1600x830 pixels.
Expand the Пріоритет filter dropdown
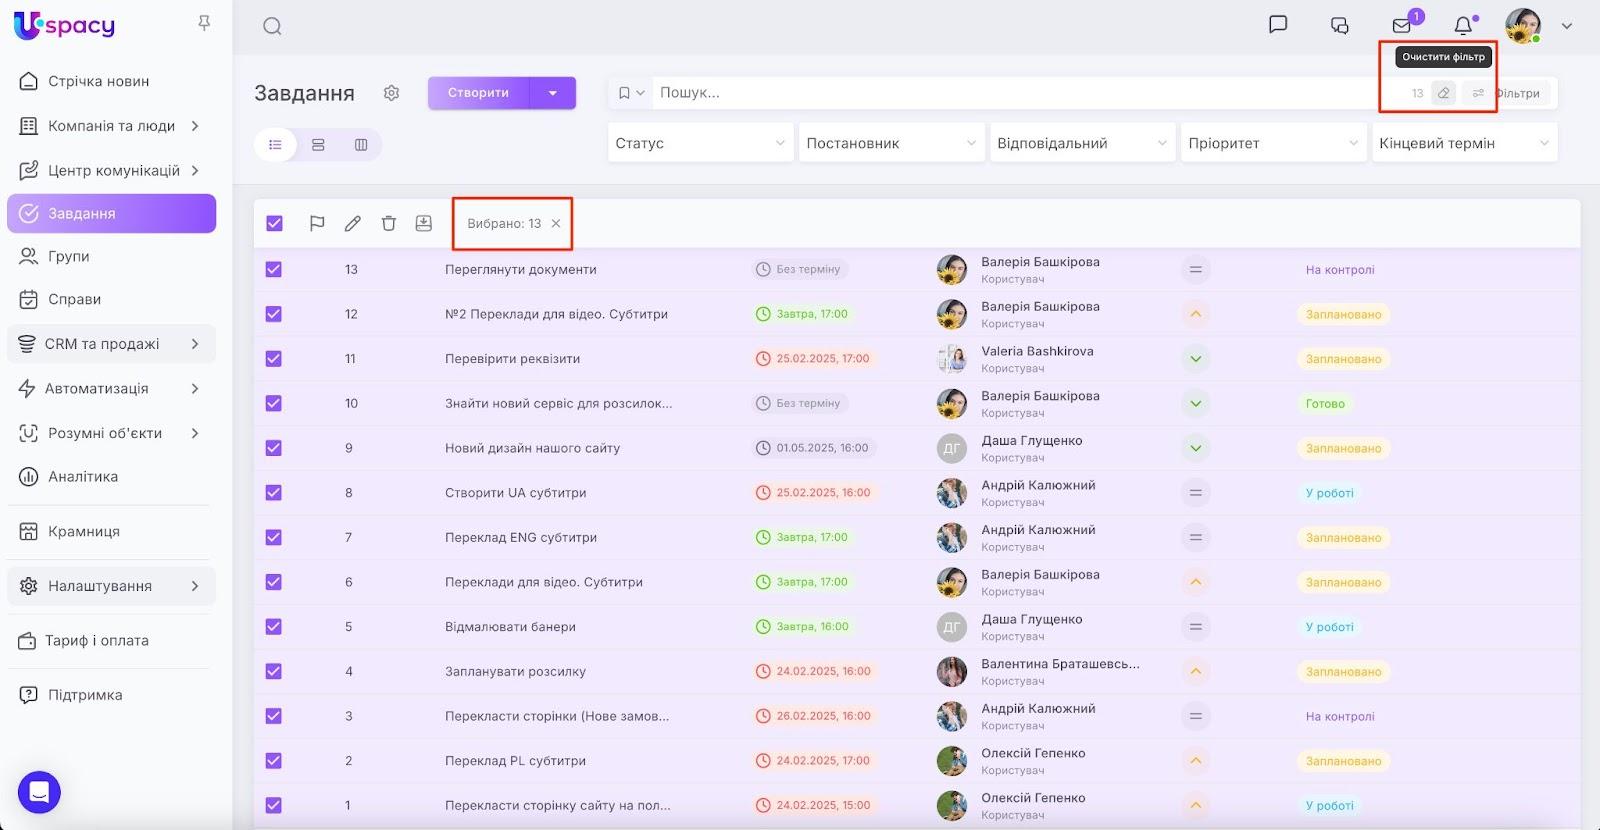[x=1272, y=143]
